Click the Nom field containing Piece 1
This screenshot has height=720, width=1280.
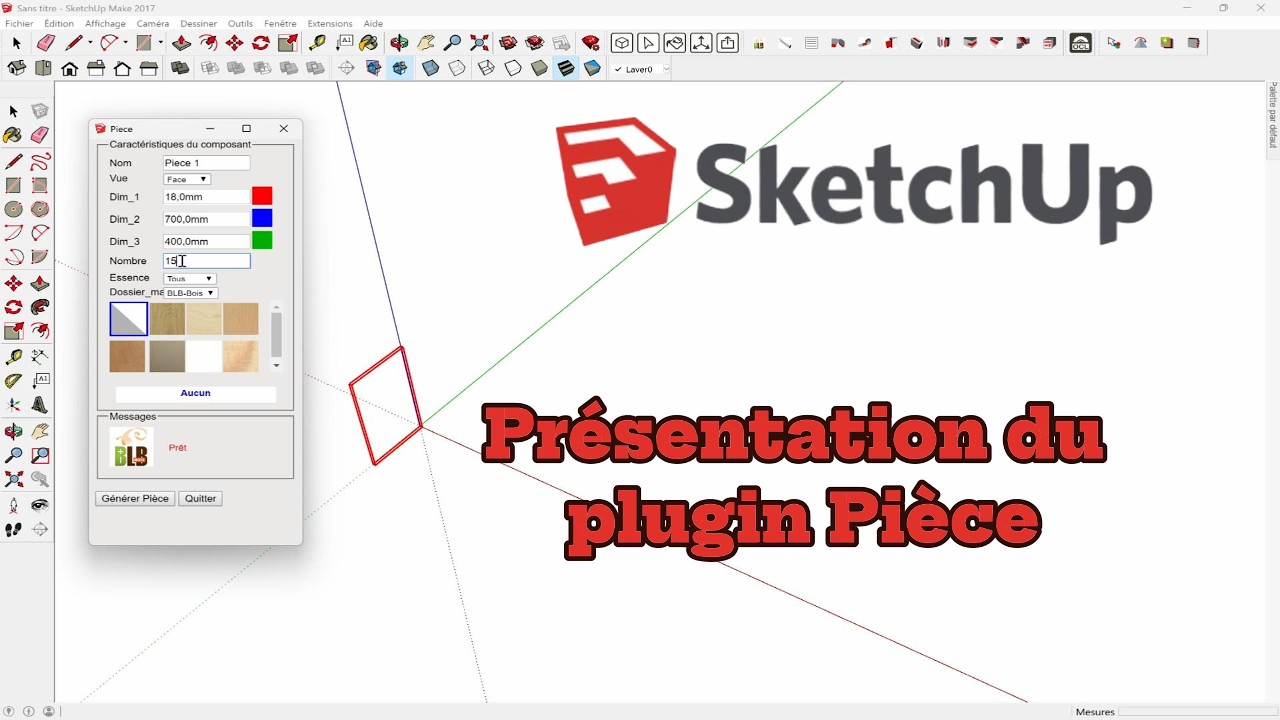tap(206, 163)
